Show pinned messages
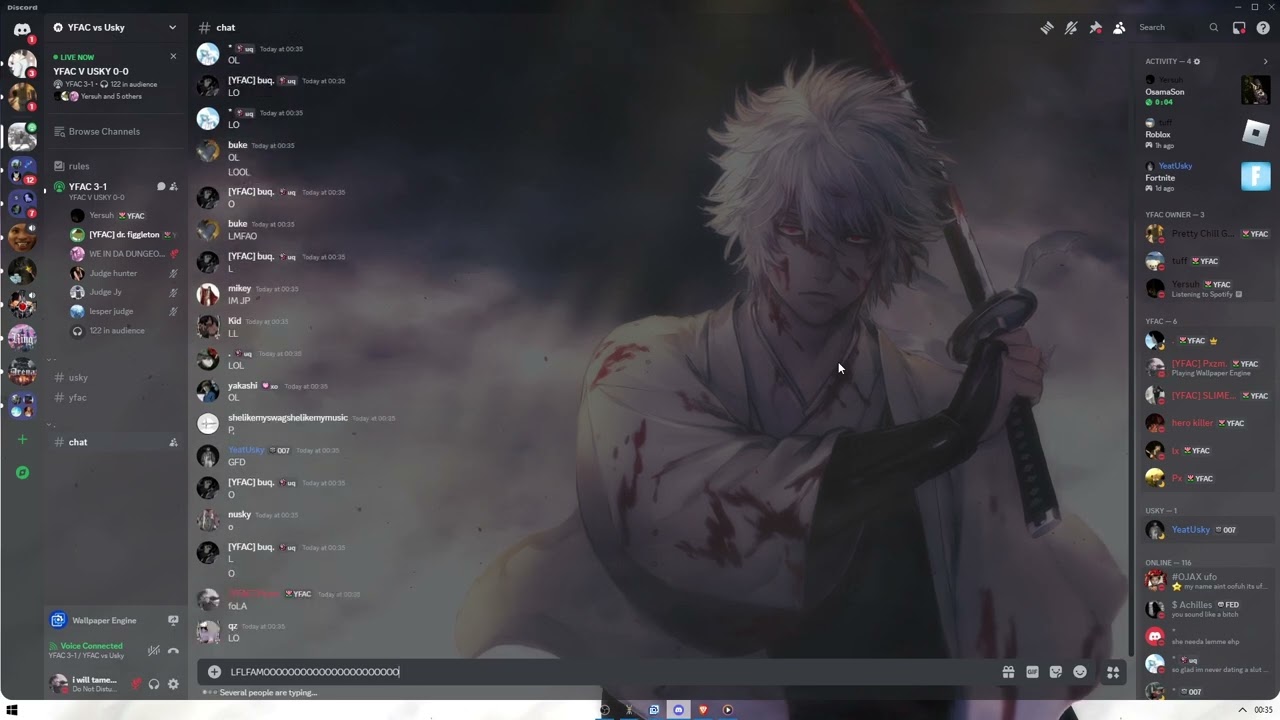The image size is (1280, 720). (1095, 28)
